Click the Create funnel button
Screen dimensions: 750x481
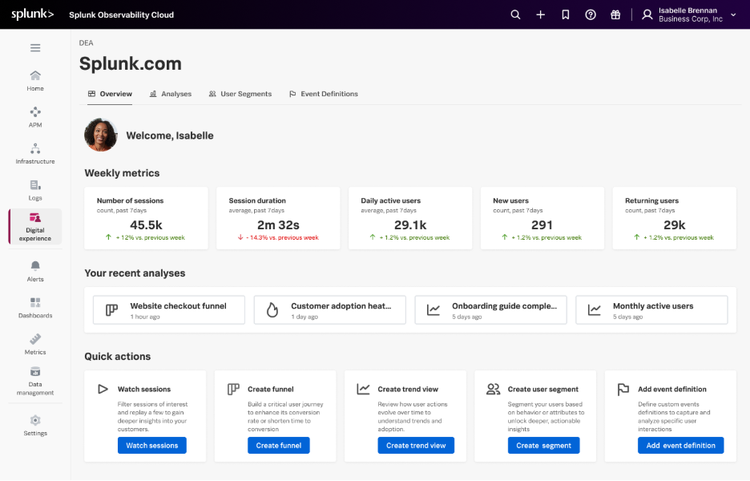pyautogui.click(x=279, y=445)
